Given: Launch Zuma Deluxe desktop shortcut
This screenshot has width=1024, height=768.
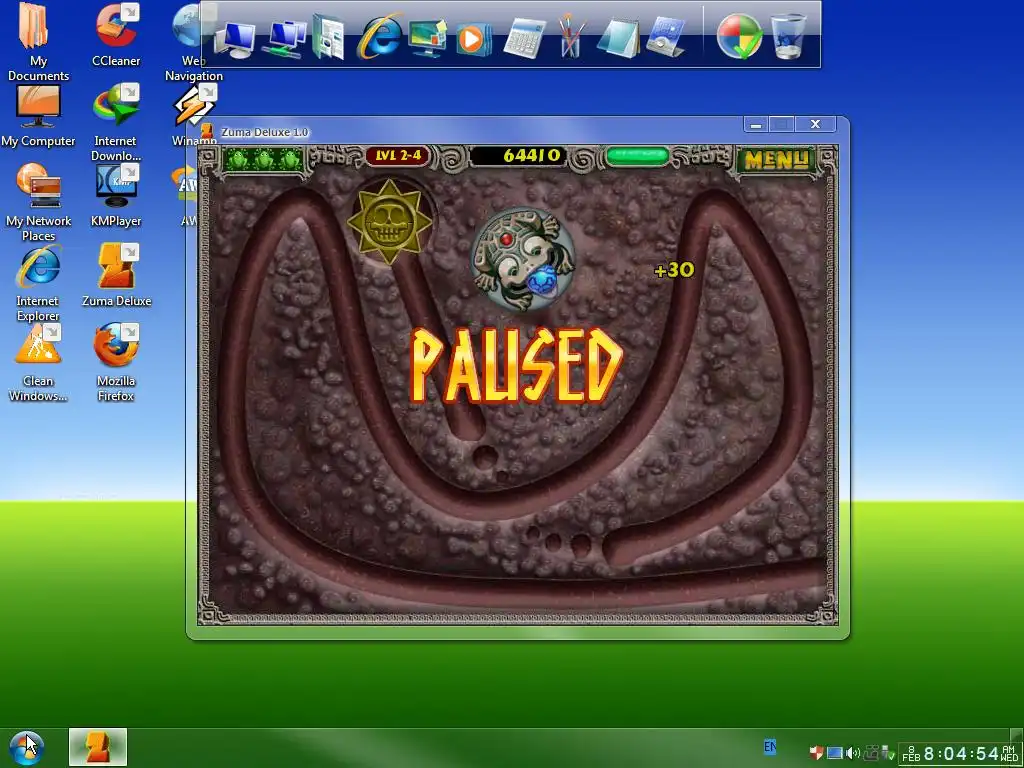Looking at the screenshot, I should 116,275.
